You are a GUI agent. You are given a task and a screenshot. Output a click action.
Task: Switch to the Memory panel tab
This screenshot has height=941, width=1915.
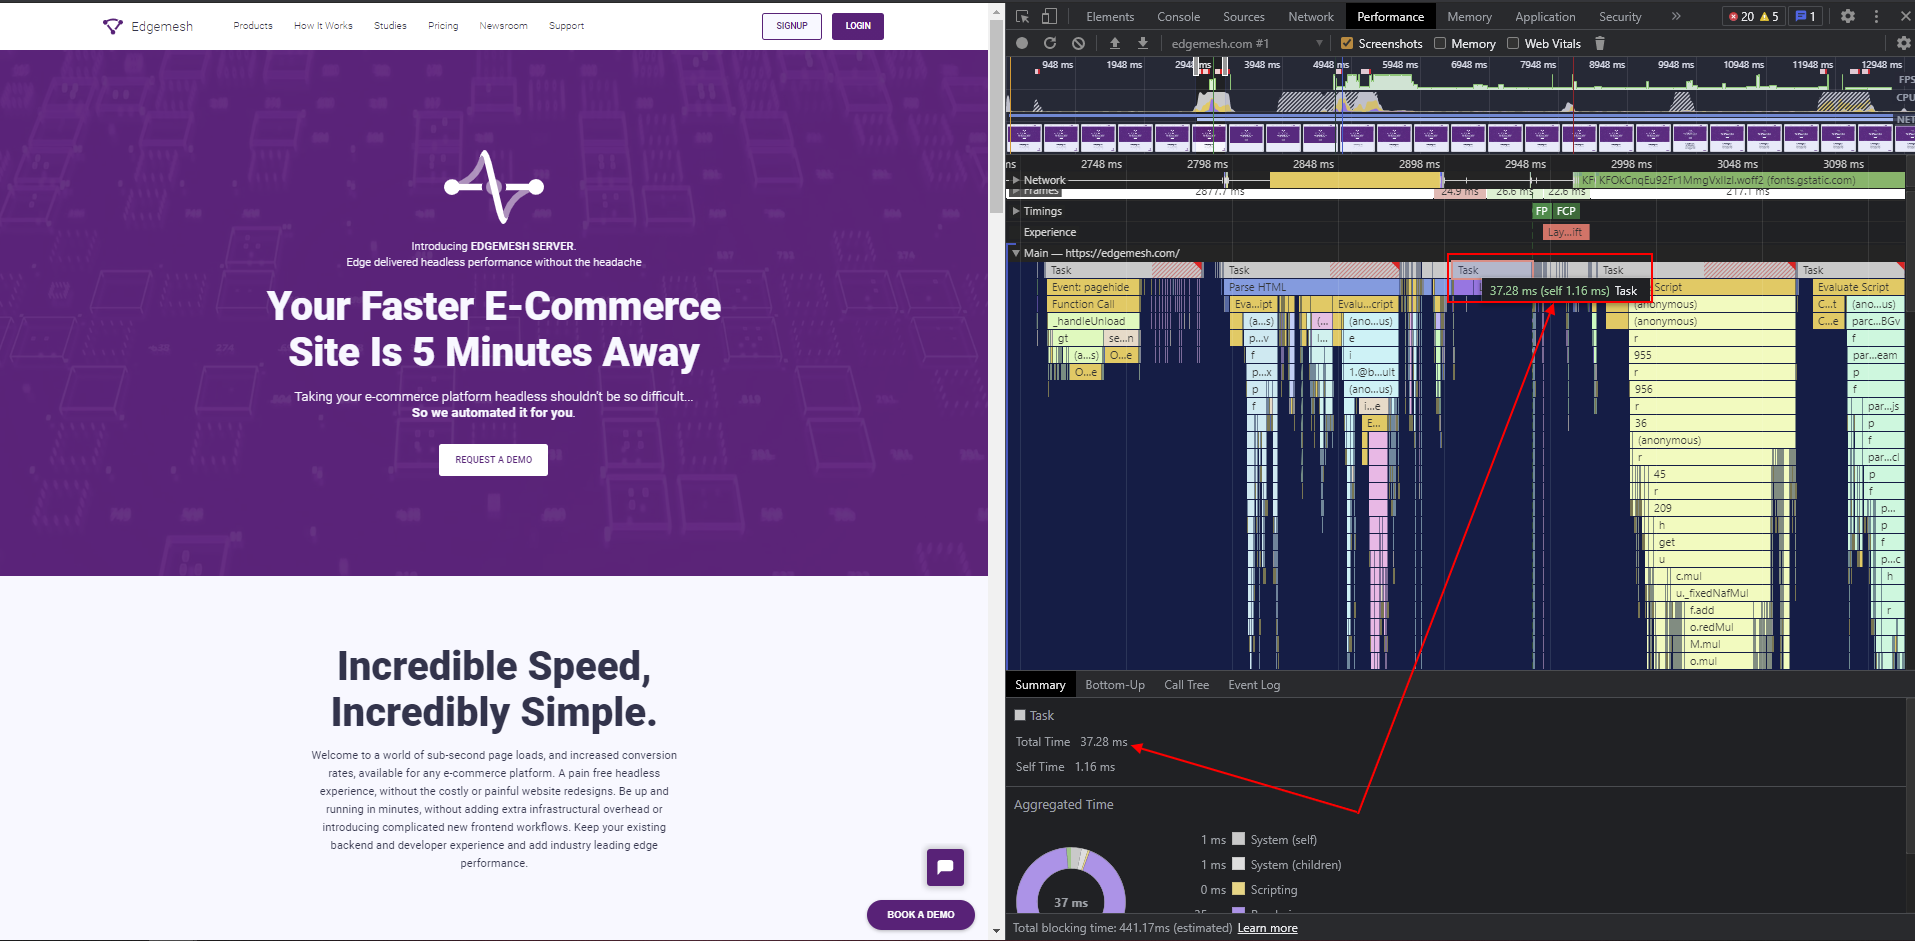pos(1469,16)
